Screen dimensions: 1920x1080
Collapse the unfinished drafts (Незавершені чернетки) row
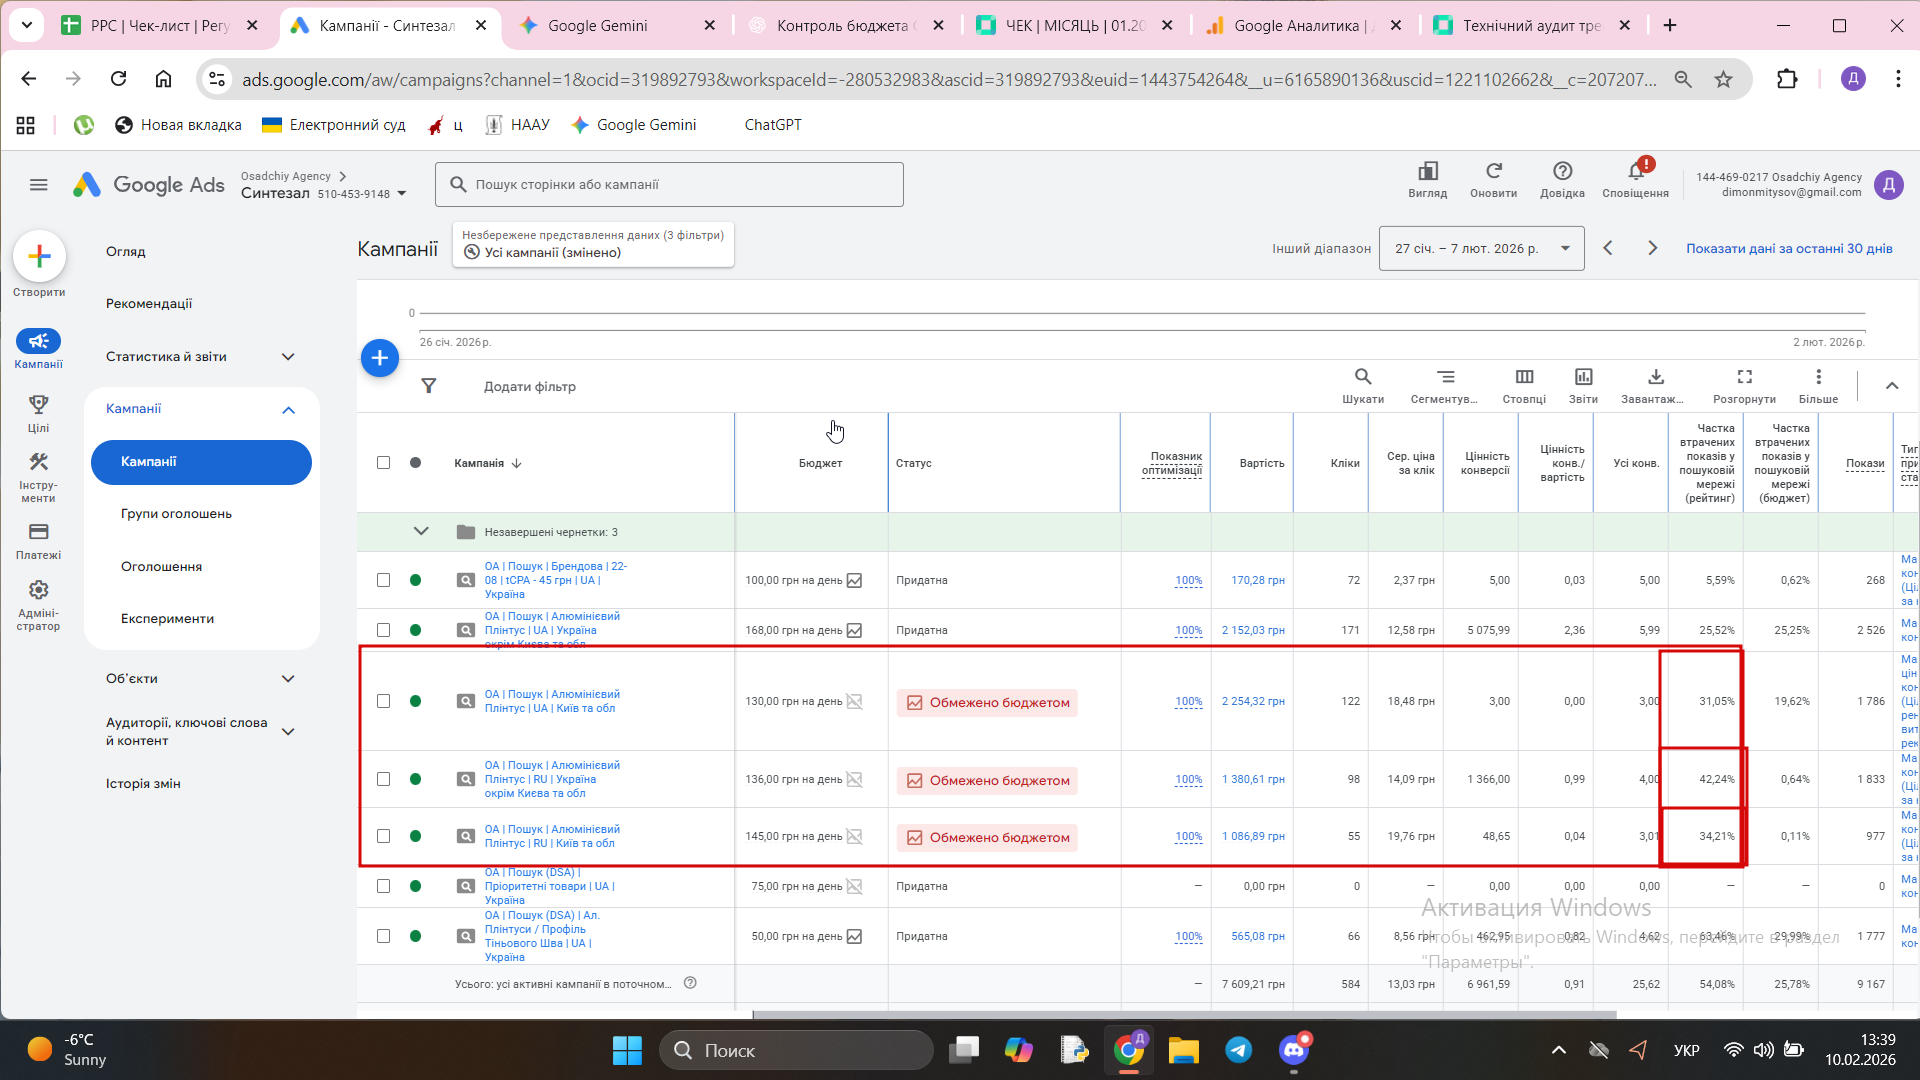[x=421, y=532]
